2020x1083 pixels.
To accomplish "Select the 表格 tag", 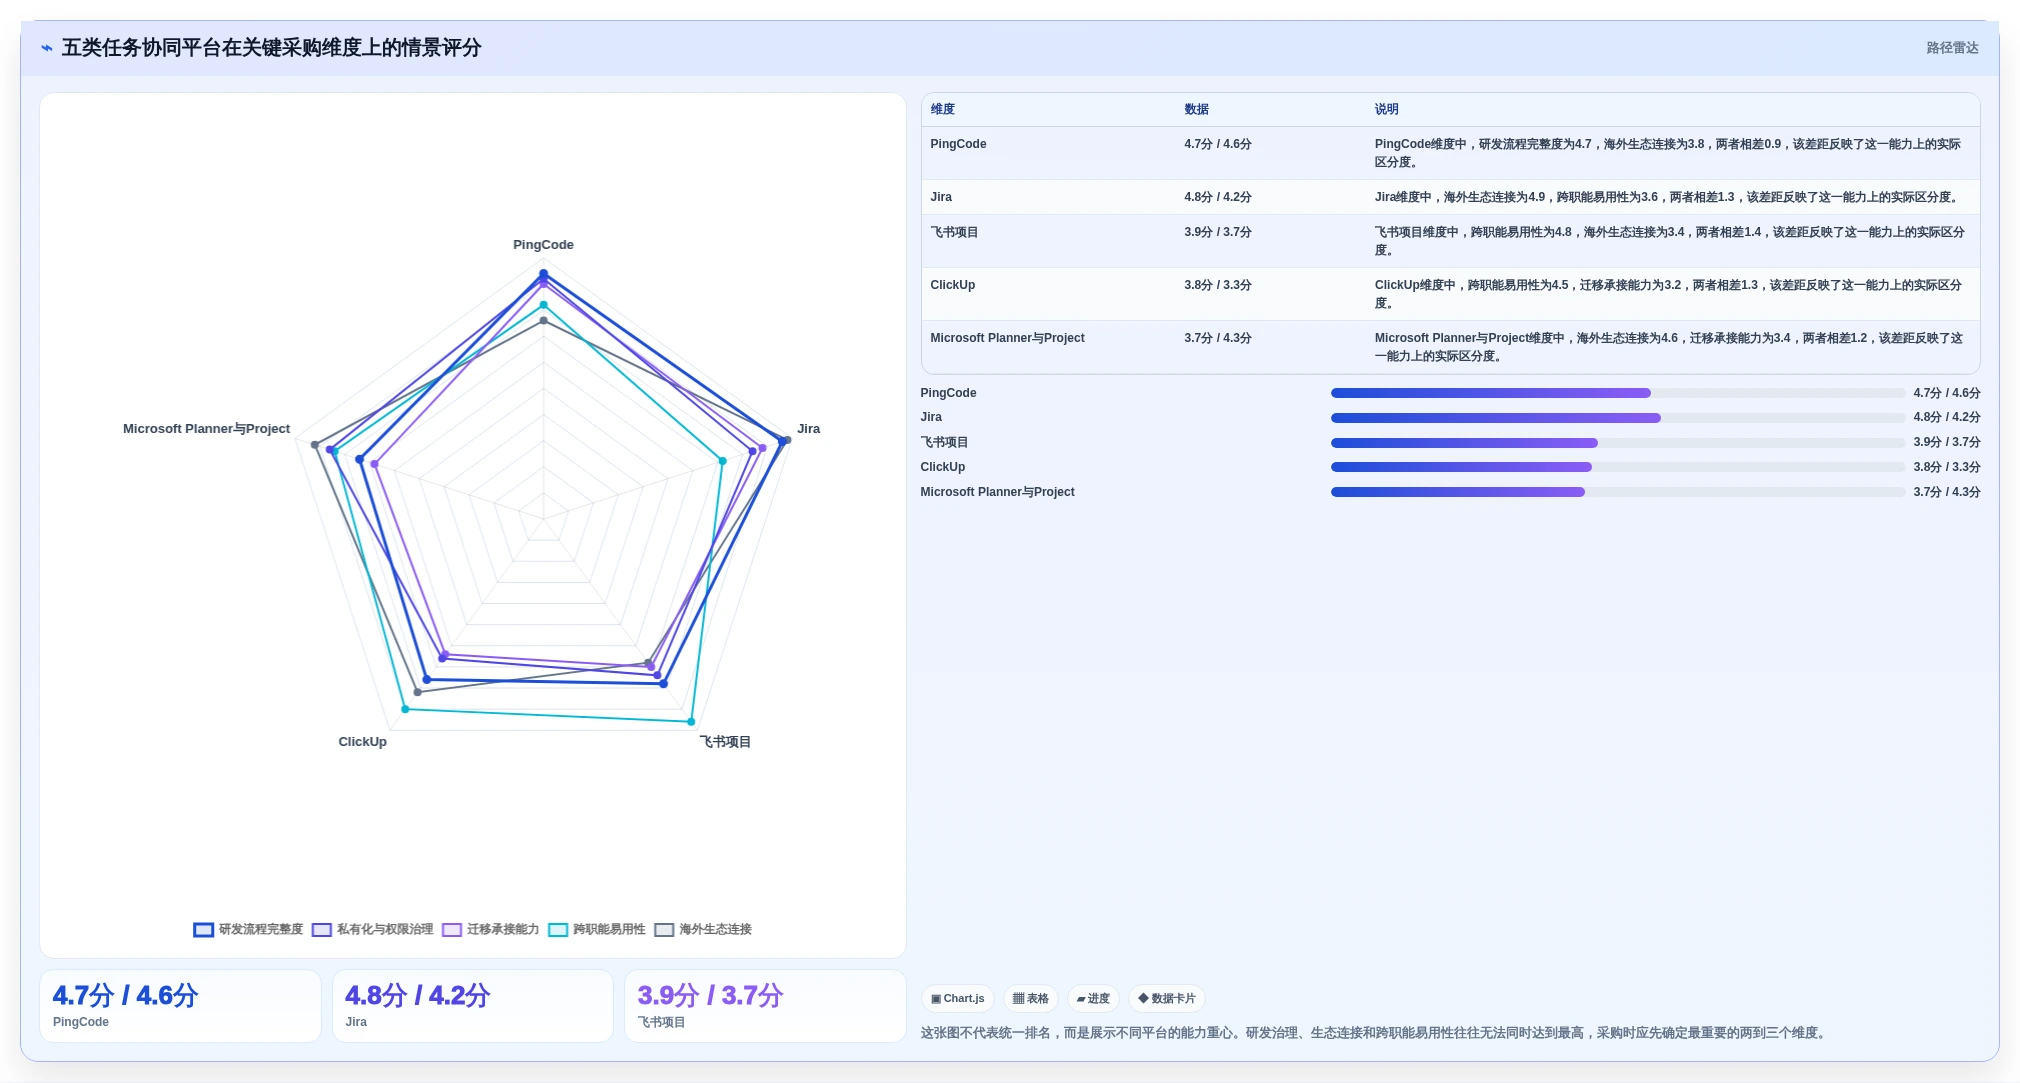I will pyautogui.click(x=1030, y=999).
